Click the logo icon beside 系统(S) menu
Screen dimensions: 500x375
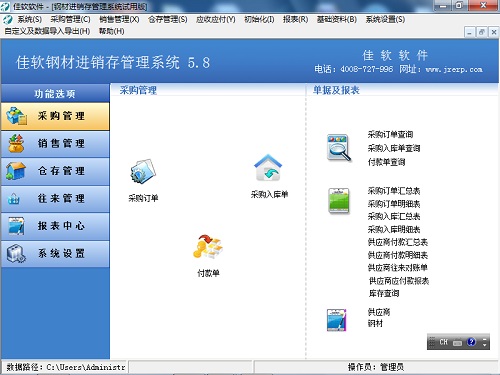(x=8, y=19)
